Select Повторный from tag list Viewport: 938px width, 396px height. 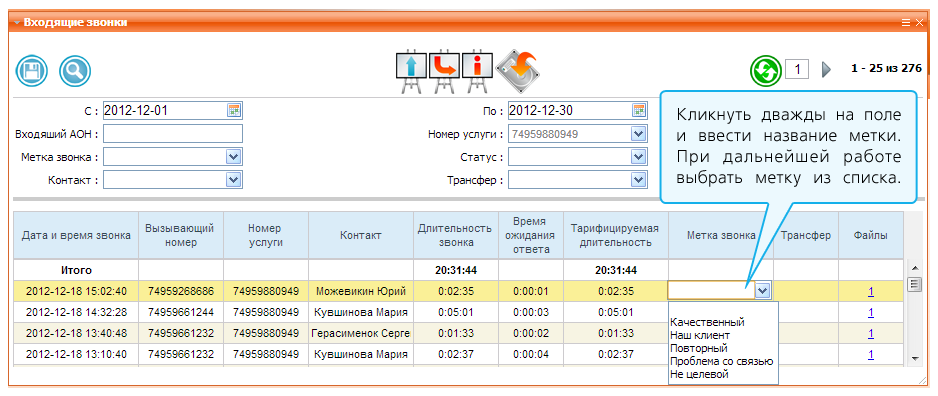[x=699, y=348]
